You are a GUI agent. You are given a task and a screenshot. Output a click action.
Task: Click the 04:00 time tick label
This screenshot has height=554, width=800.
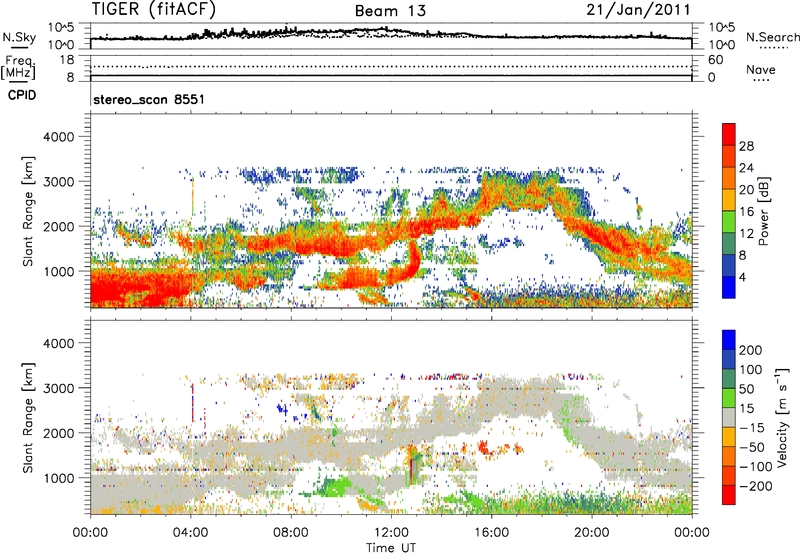pyautogui.click(x=190, y=533)
